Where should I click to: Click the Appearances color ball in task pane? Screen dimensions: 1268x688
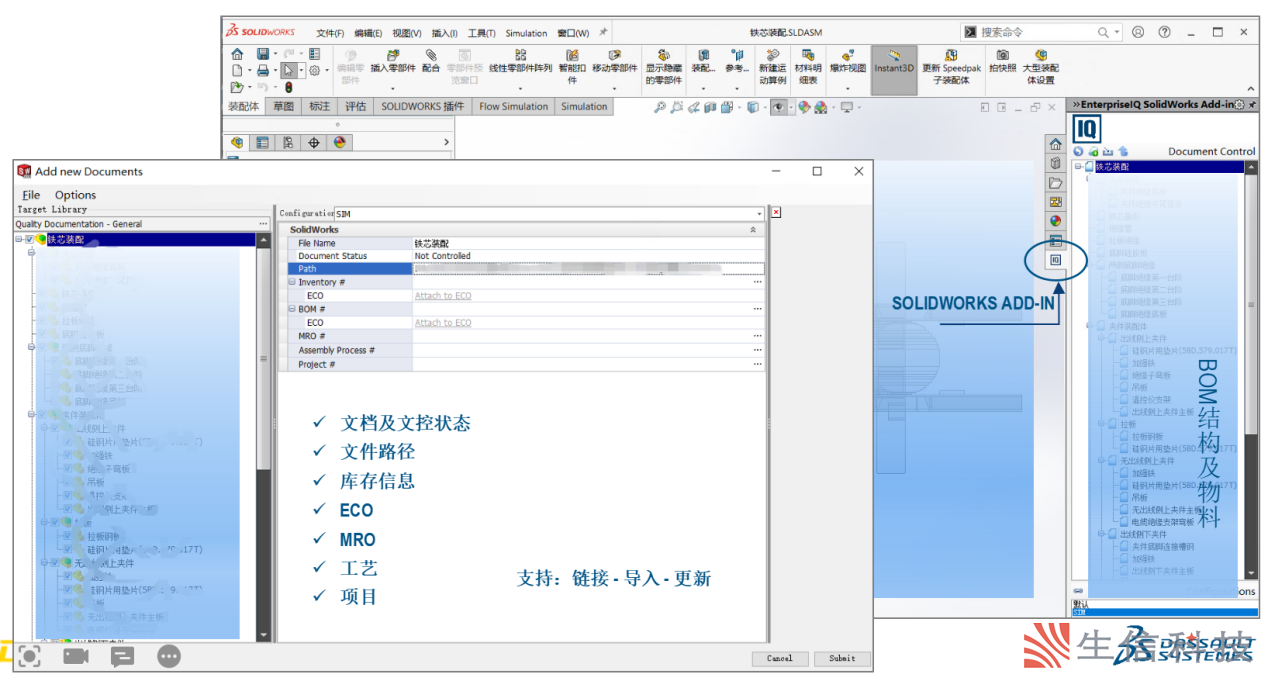(1055, 221)
